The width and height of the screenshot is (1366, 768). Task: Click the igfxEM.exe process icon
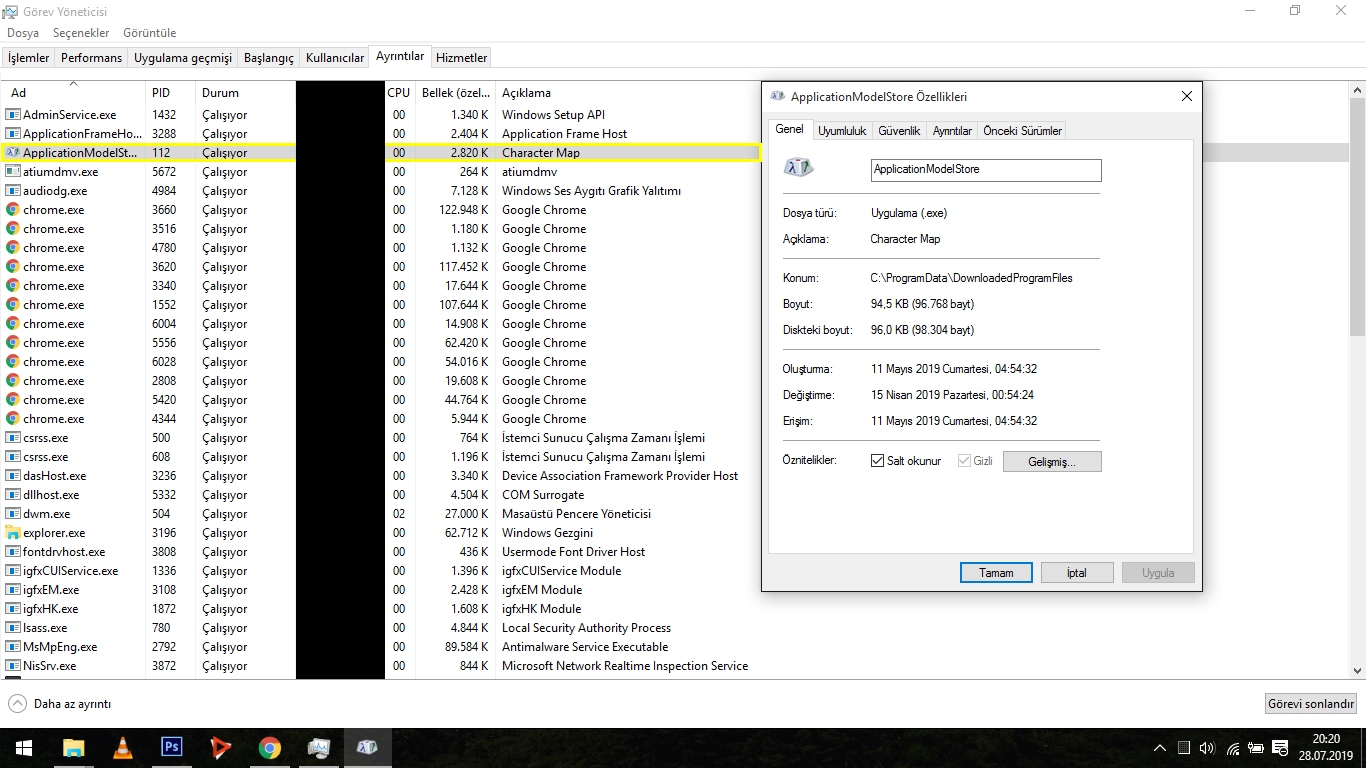click(x=13, y=590)
